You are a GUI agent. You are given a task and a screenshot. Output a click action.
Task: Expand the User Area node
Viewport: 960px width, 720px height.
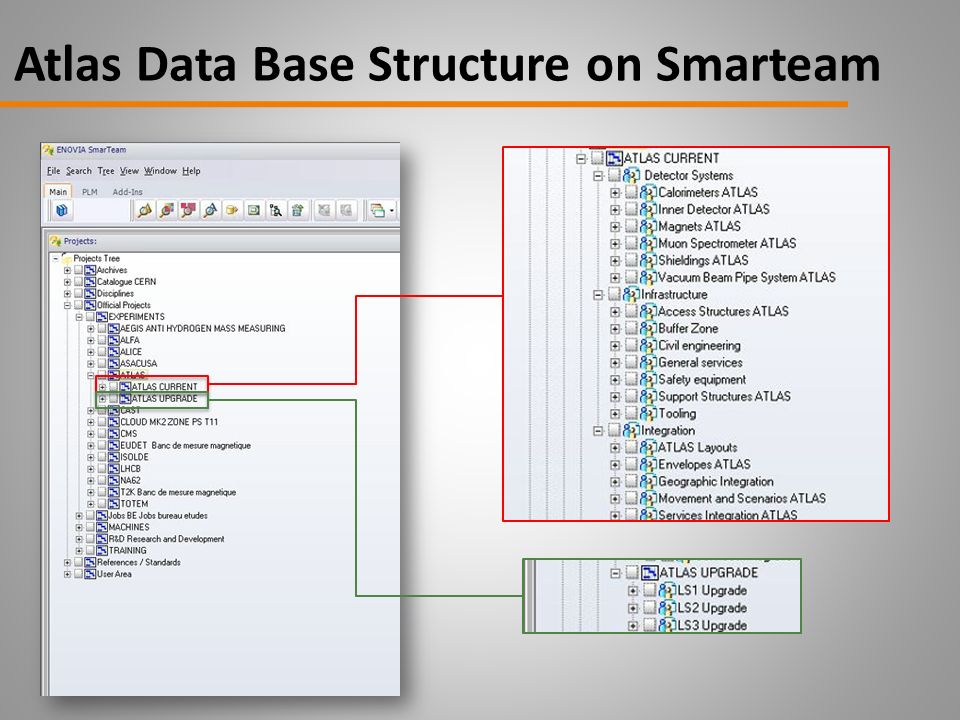coord(67,574)
